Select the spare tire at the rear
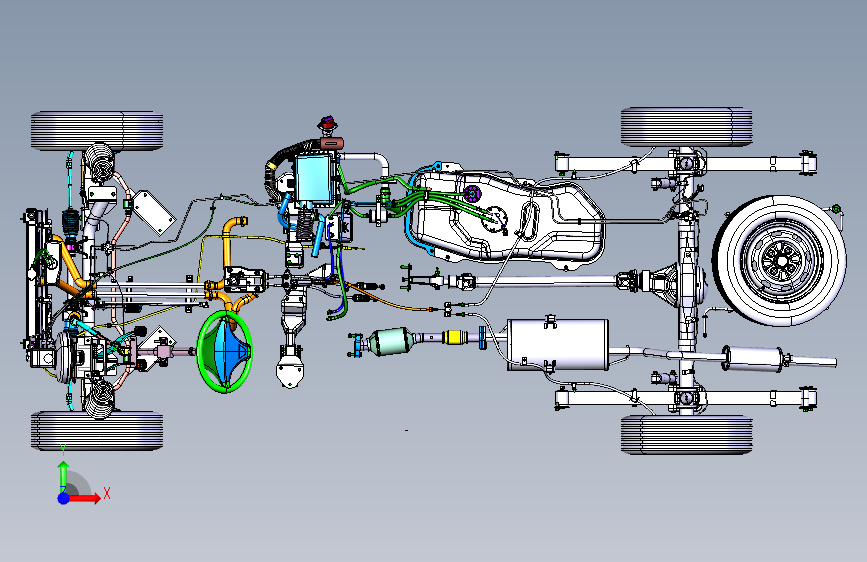Viewport: 867px width, 562px height. click(x=780, y=261)
